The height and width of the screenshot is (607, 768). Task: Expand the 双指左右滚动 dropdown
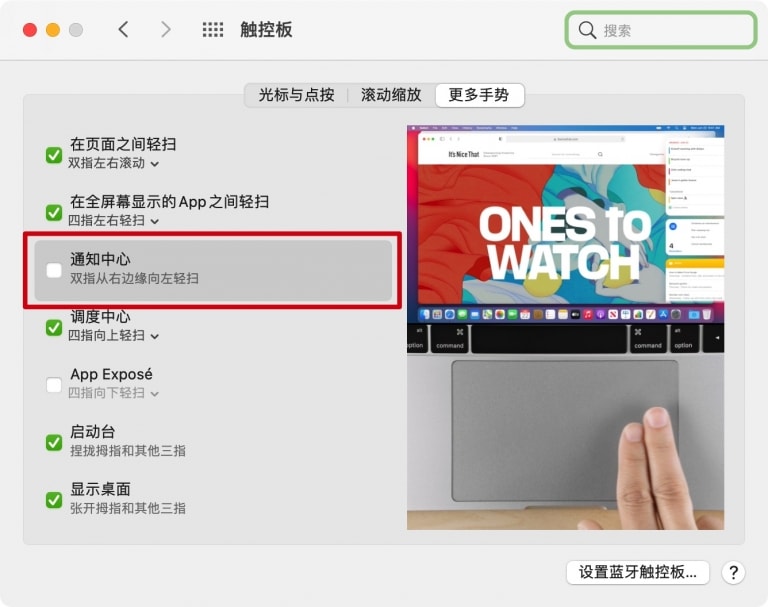pos(113,163)
